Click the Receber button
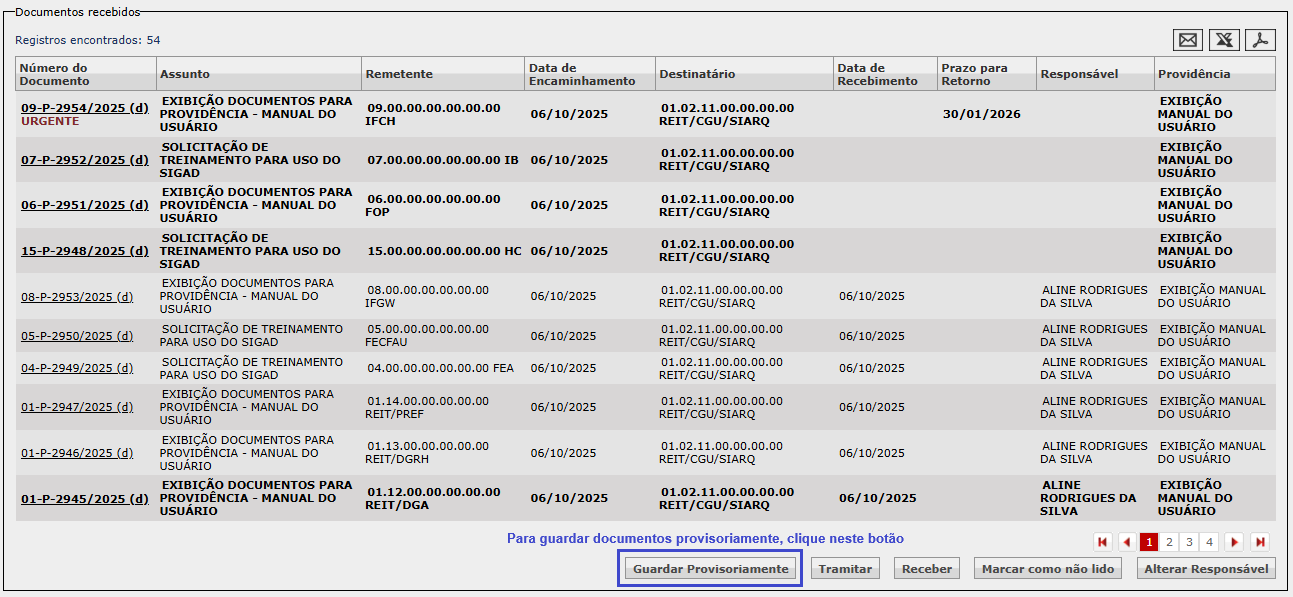1293x597 pixels. 926,569
